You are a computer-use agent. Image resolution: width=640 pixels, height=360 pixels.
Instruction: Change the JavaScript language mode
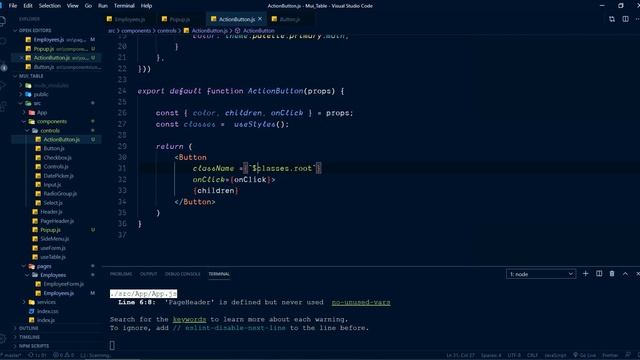coord(555,355)
